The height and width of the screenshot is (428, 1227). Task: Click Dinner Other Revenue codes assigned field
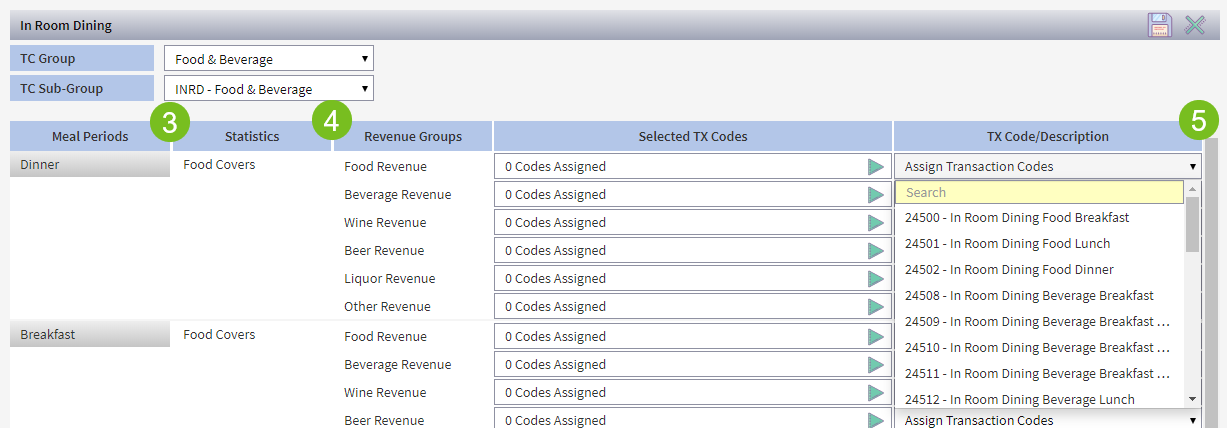(x=680, y=307)
